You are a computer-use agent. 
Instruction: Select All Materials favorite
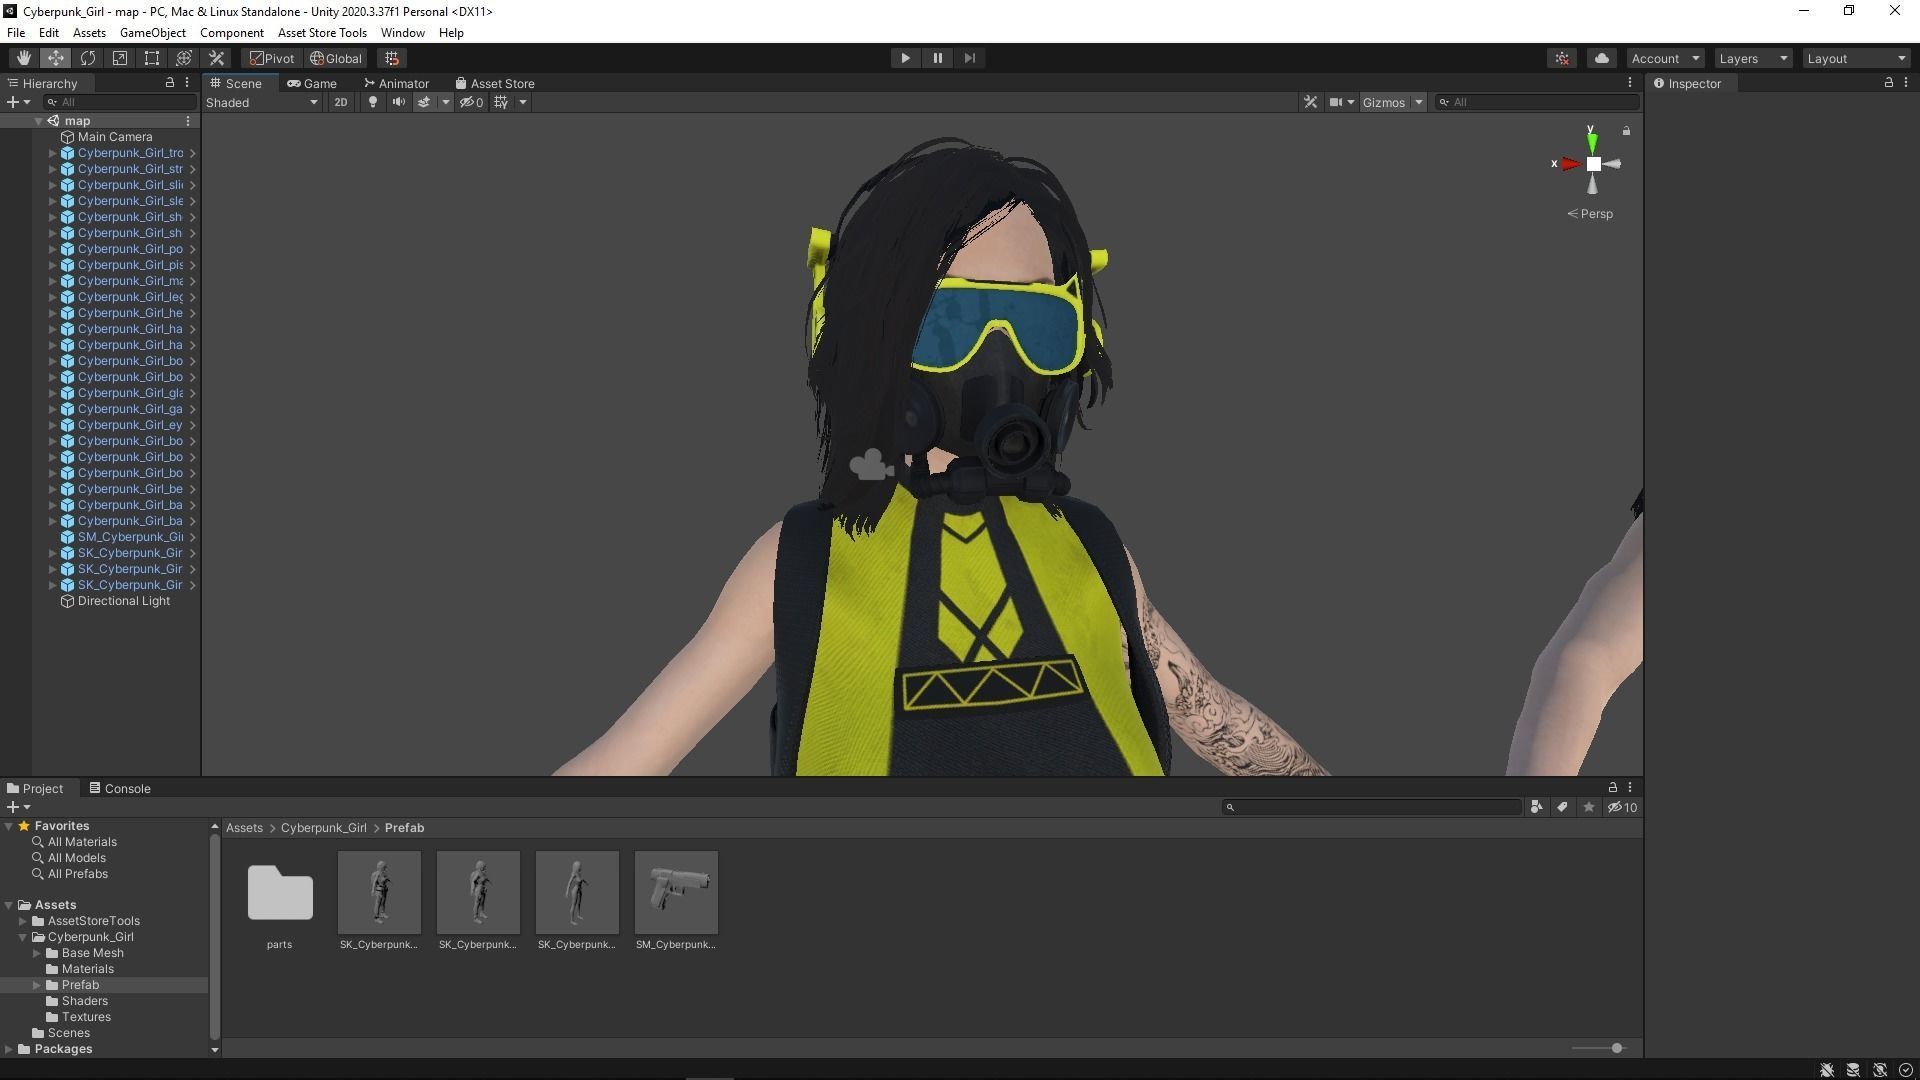tap(82, 842)
